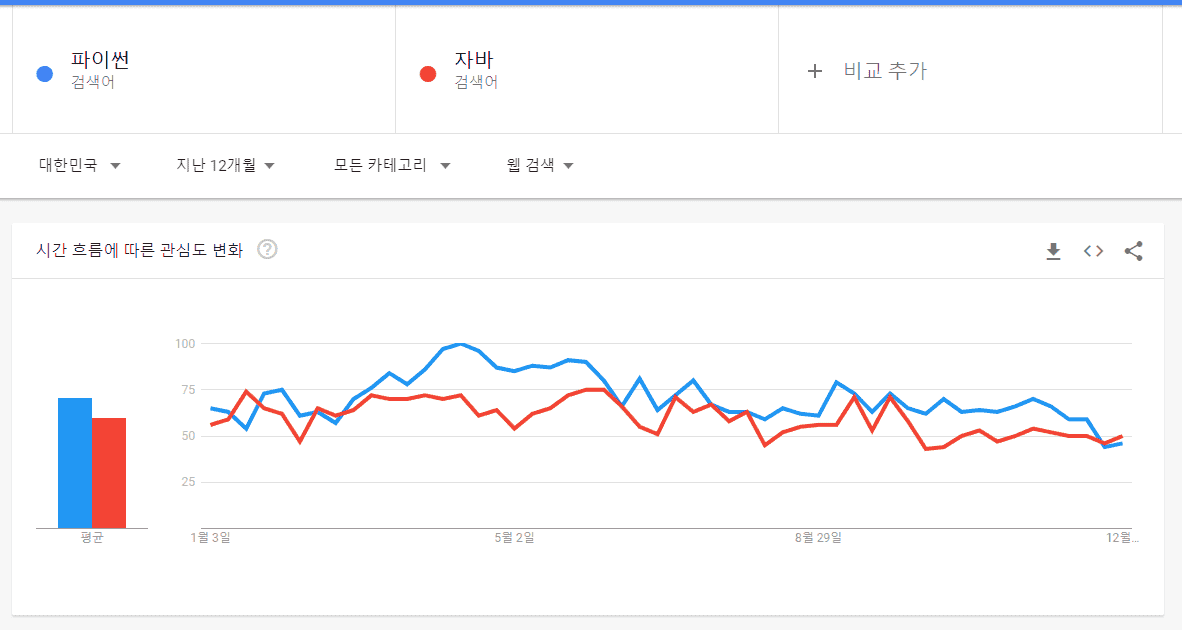
Task: Open the embed code icon
Action: tap(1093, 251)
